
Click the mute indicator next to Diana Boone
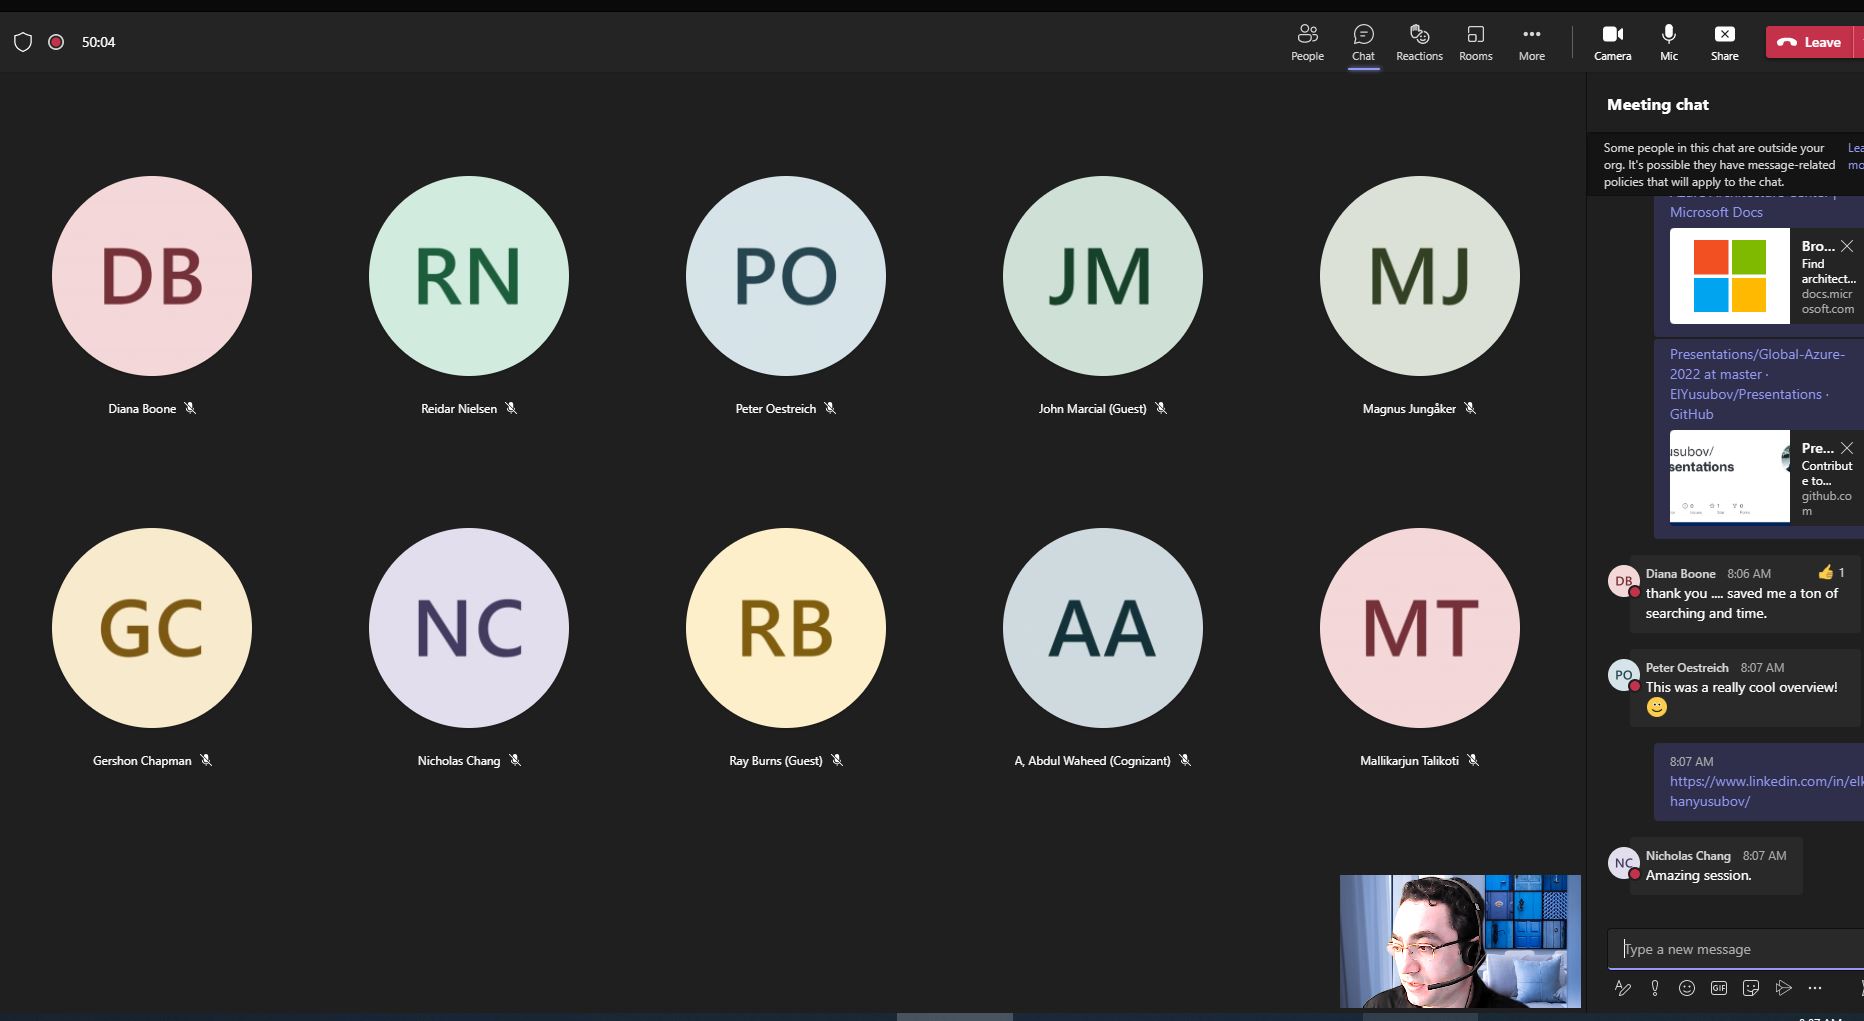(190, 408)
